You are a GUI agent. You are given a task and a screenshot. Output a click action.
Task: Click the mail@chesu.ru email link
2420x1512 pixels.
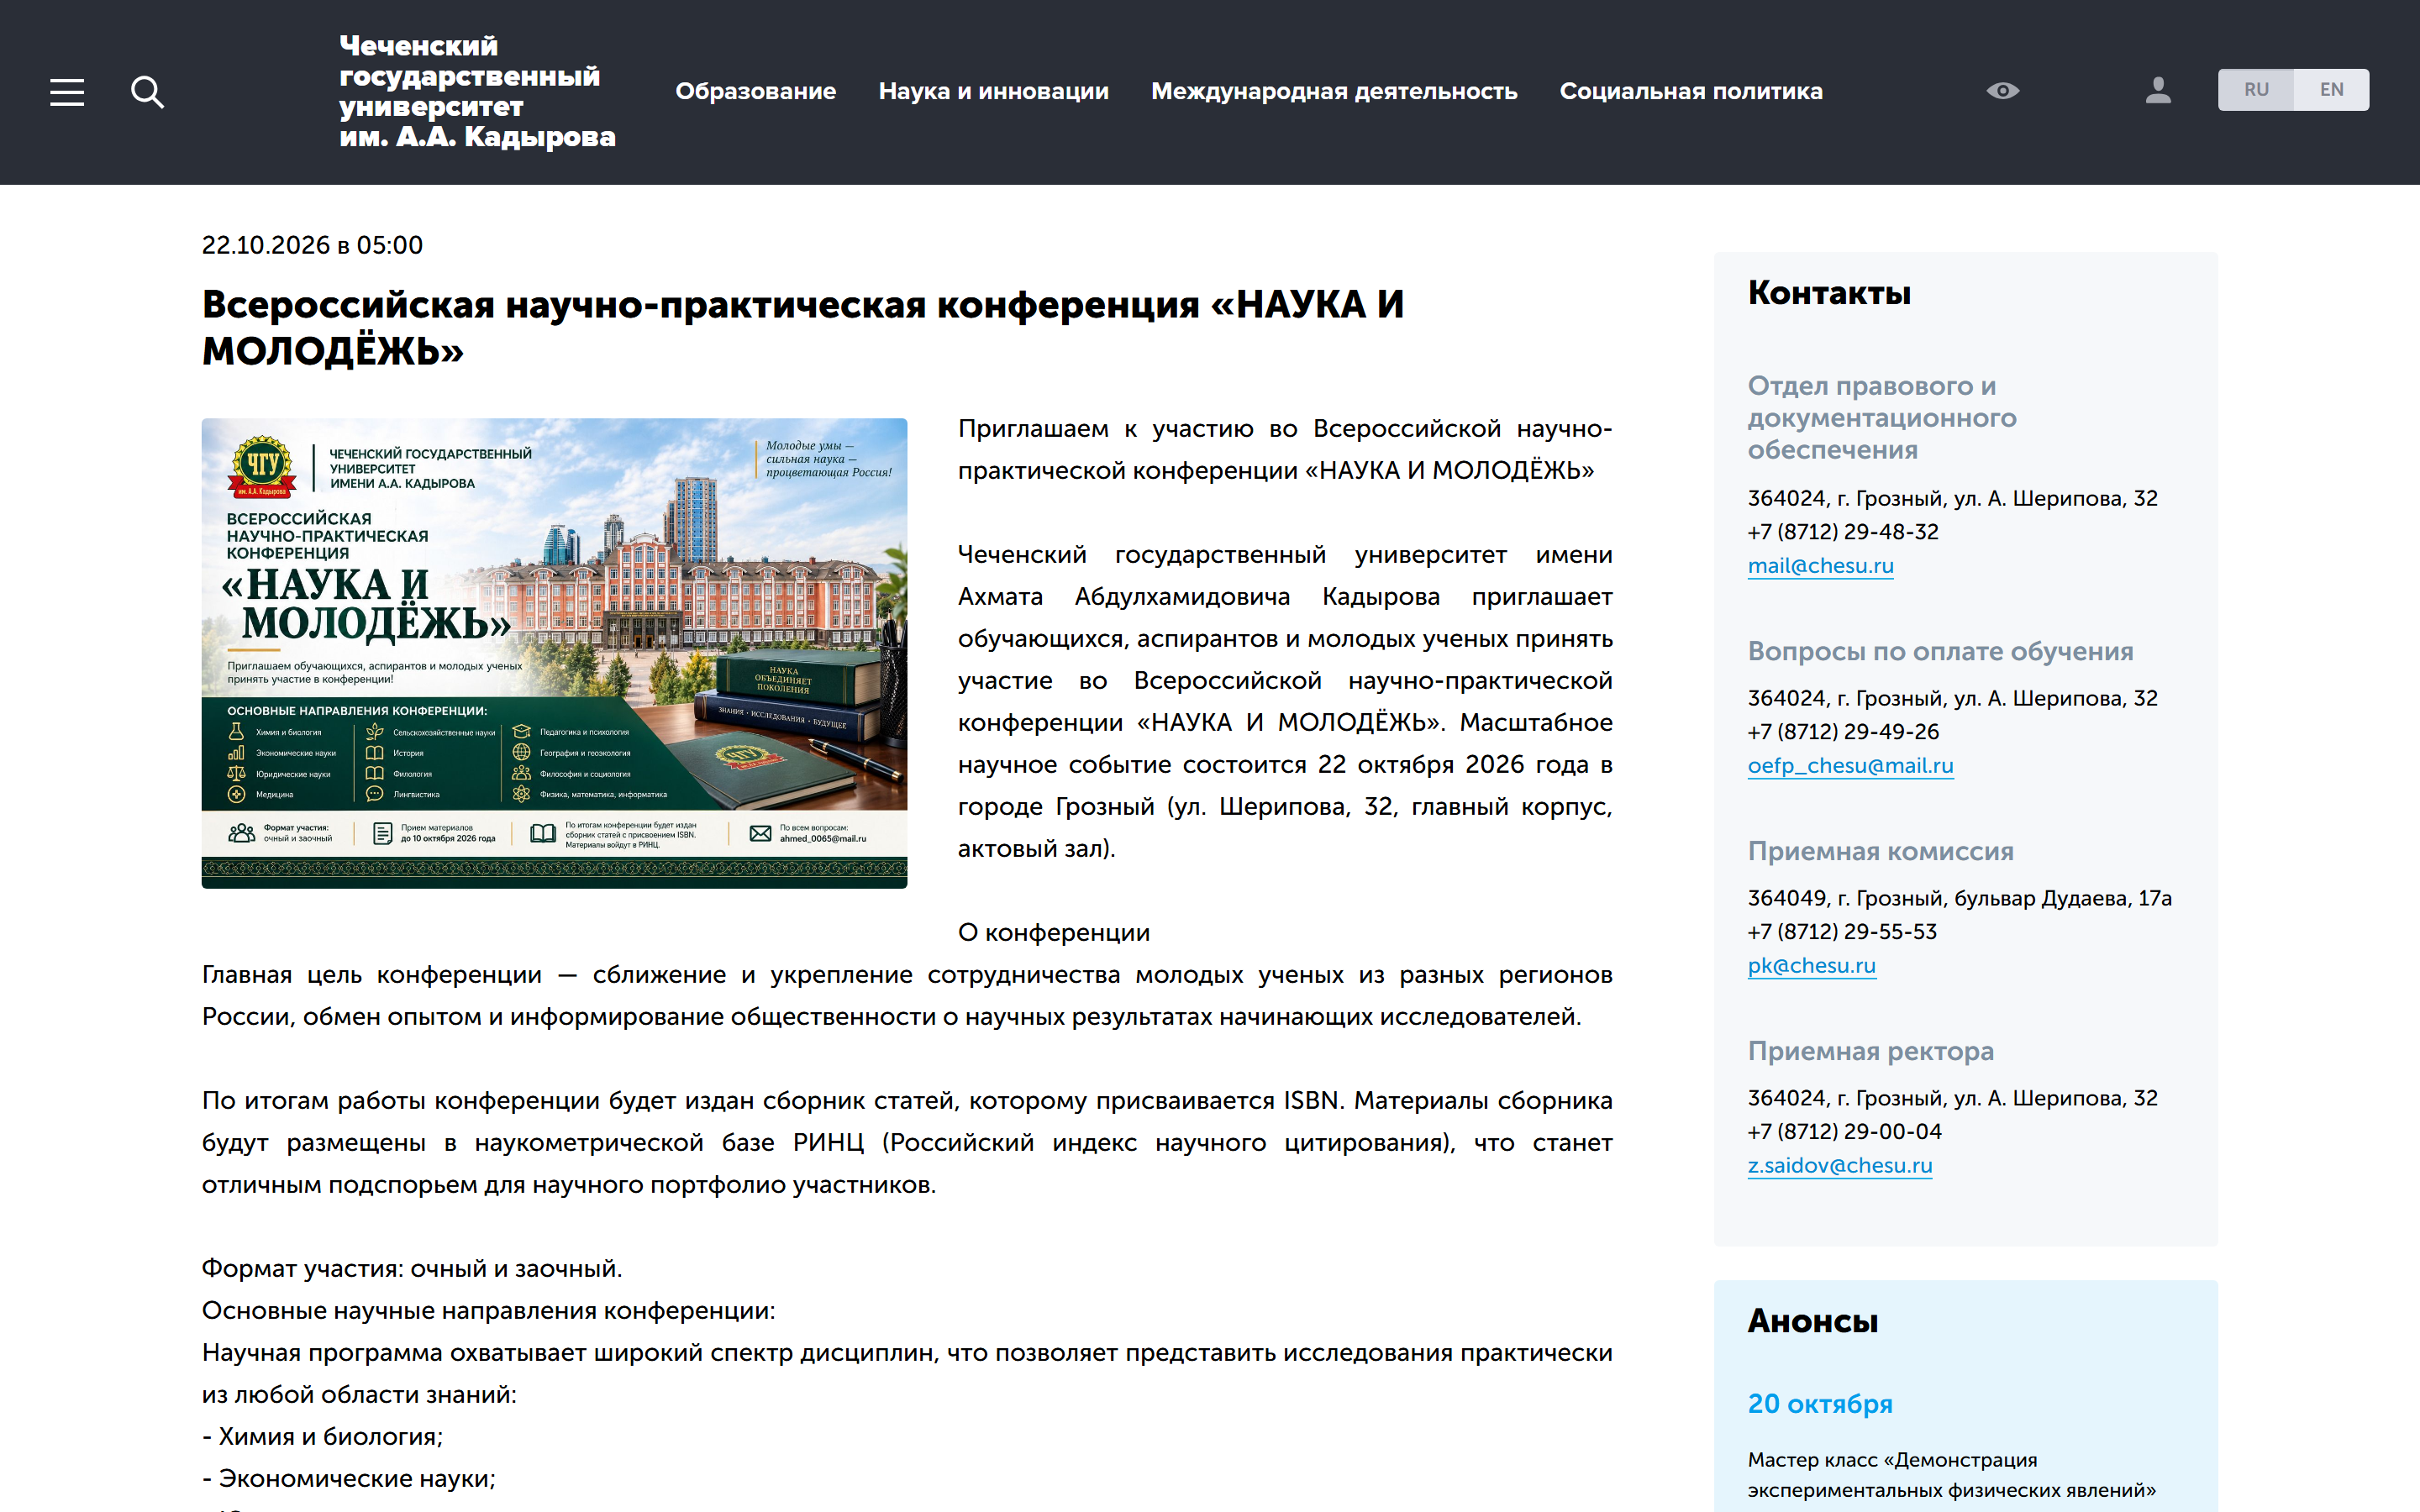[x=1820, y=566]
